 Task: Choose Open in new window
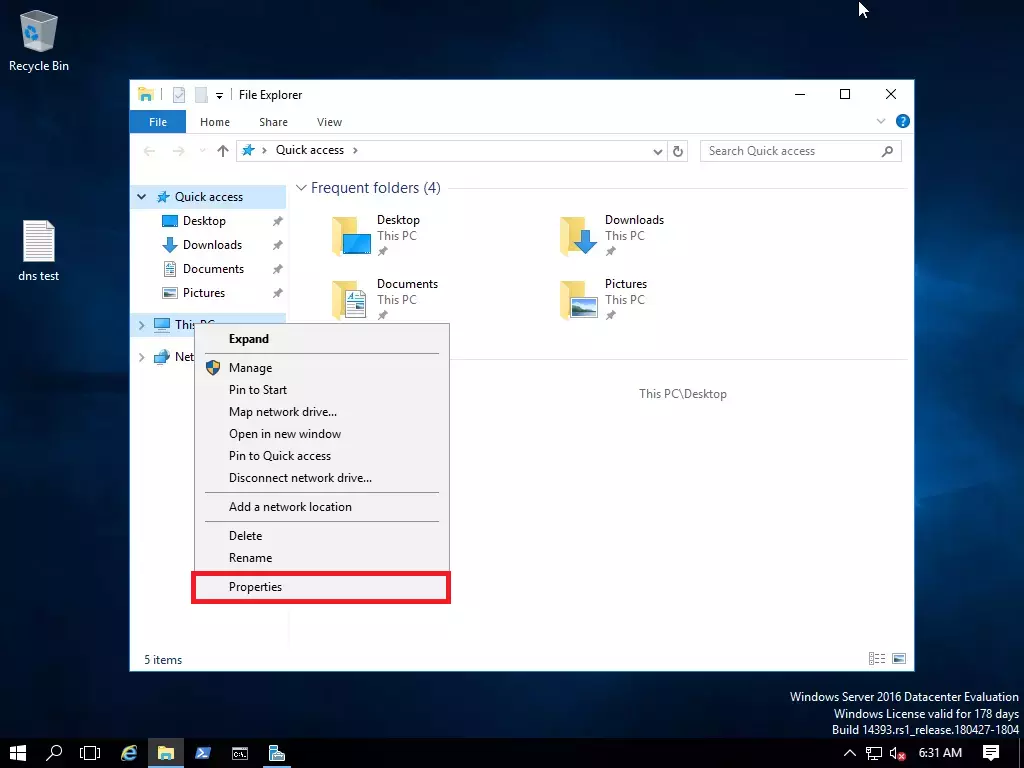321,434
